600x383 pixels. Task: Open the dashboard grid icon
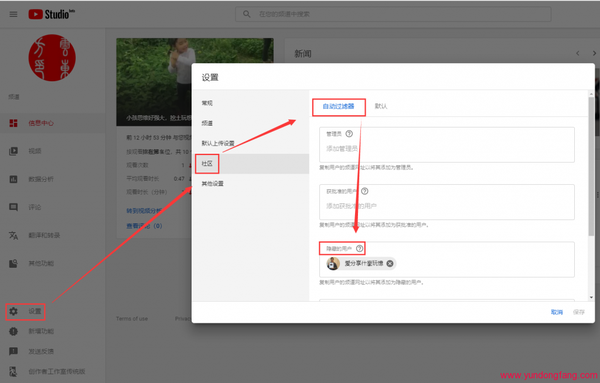pyautogui.click(x=13, y=123)
